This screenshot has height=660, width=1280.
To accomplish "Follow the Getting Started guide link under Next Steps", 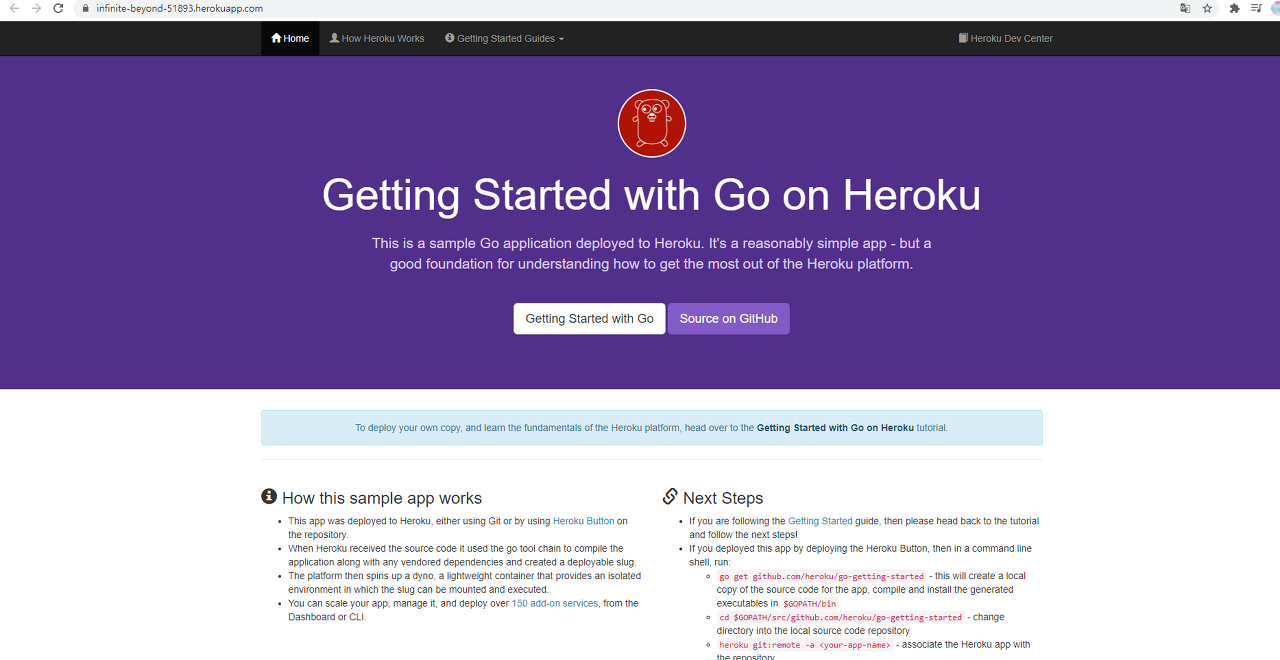I will 820,521.
